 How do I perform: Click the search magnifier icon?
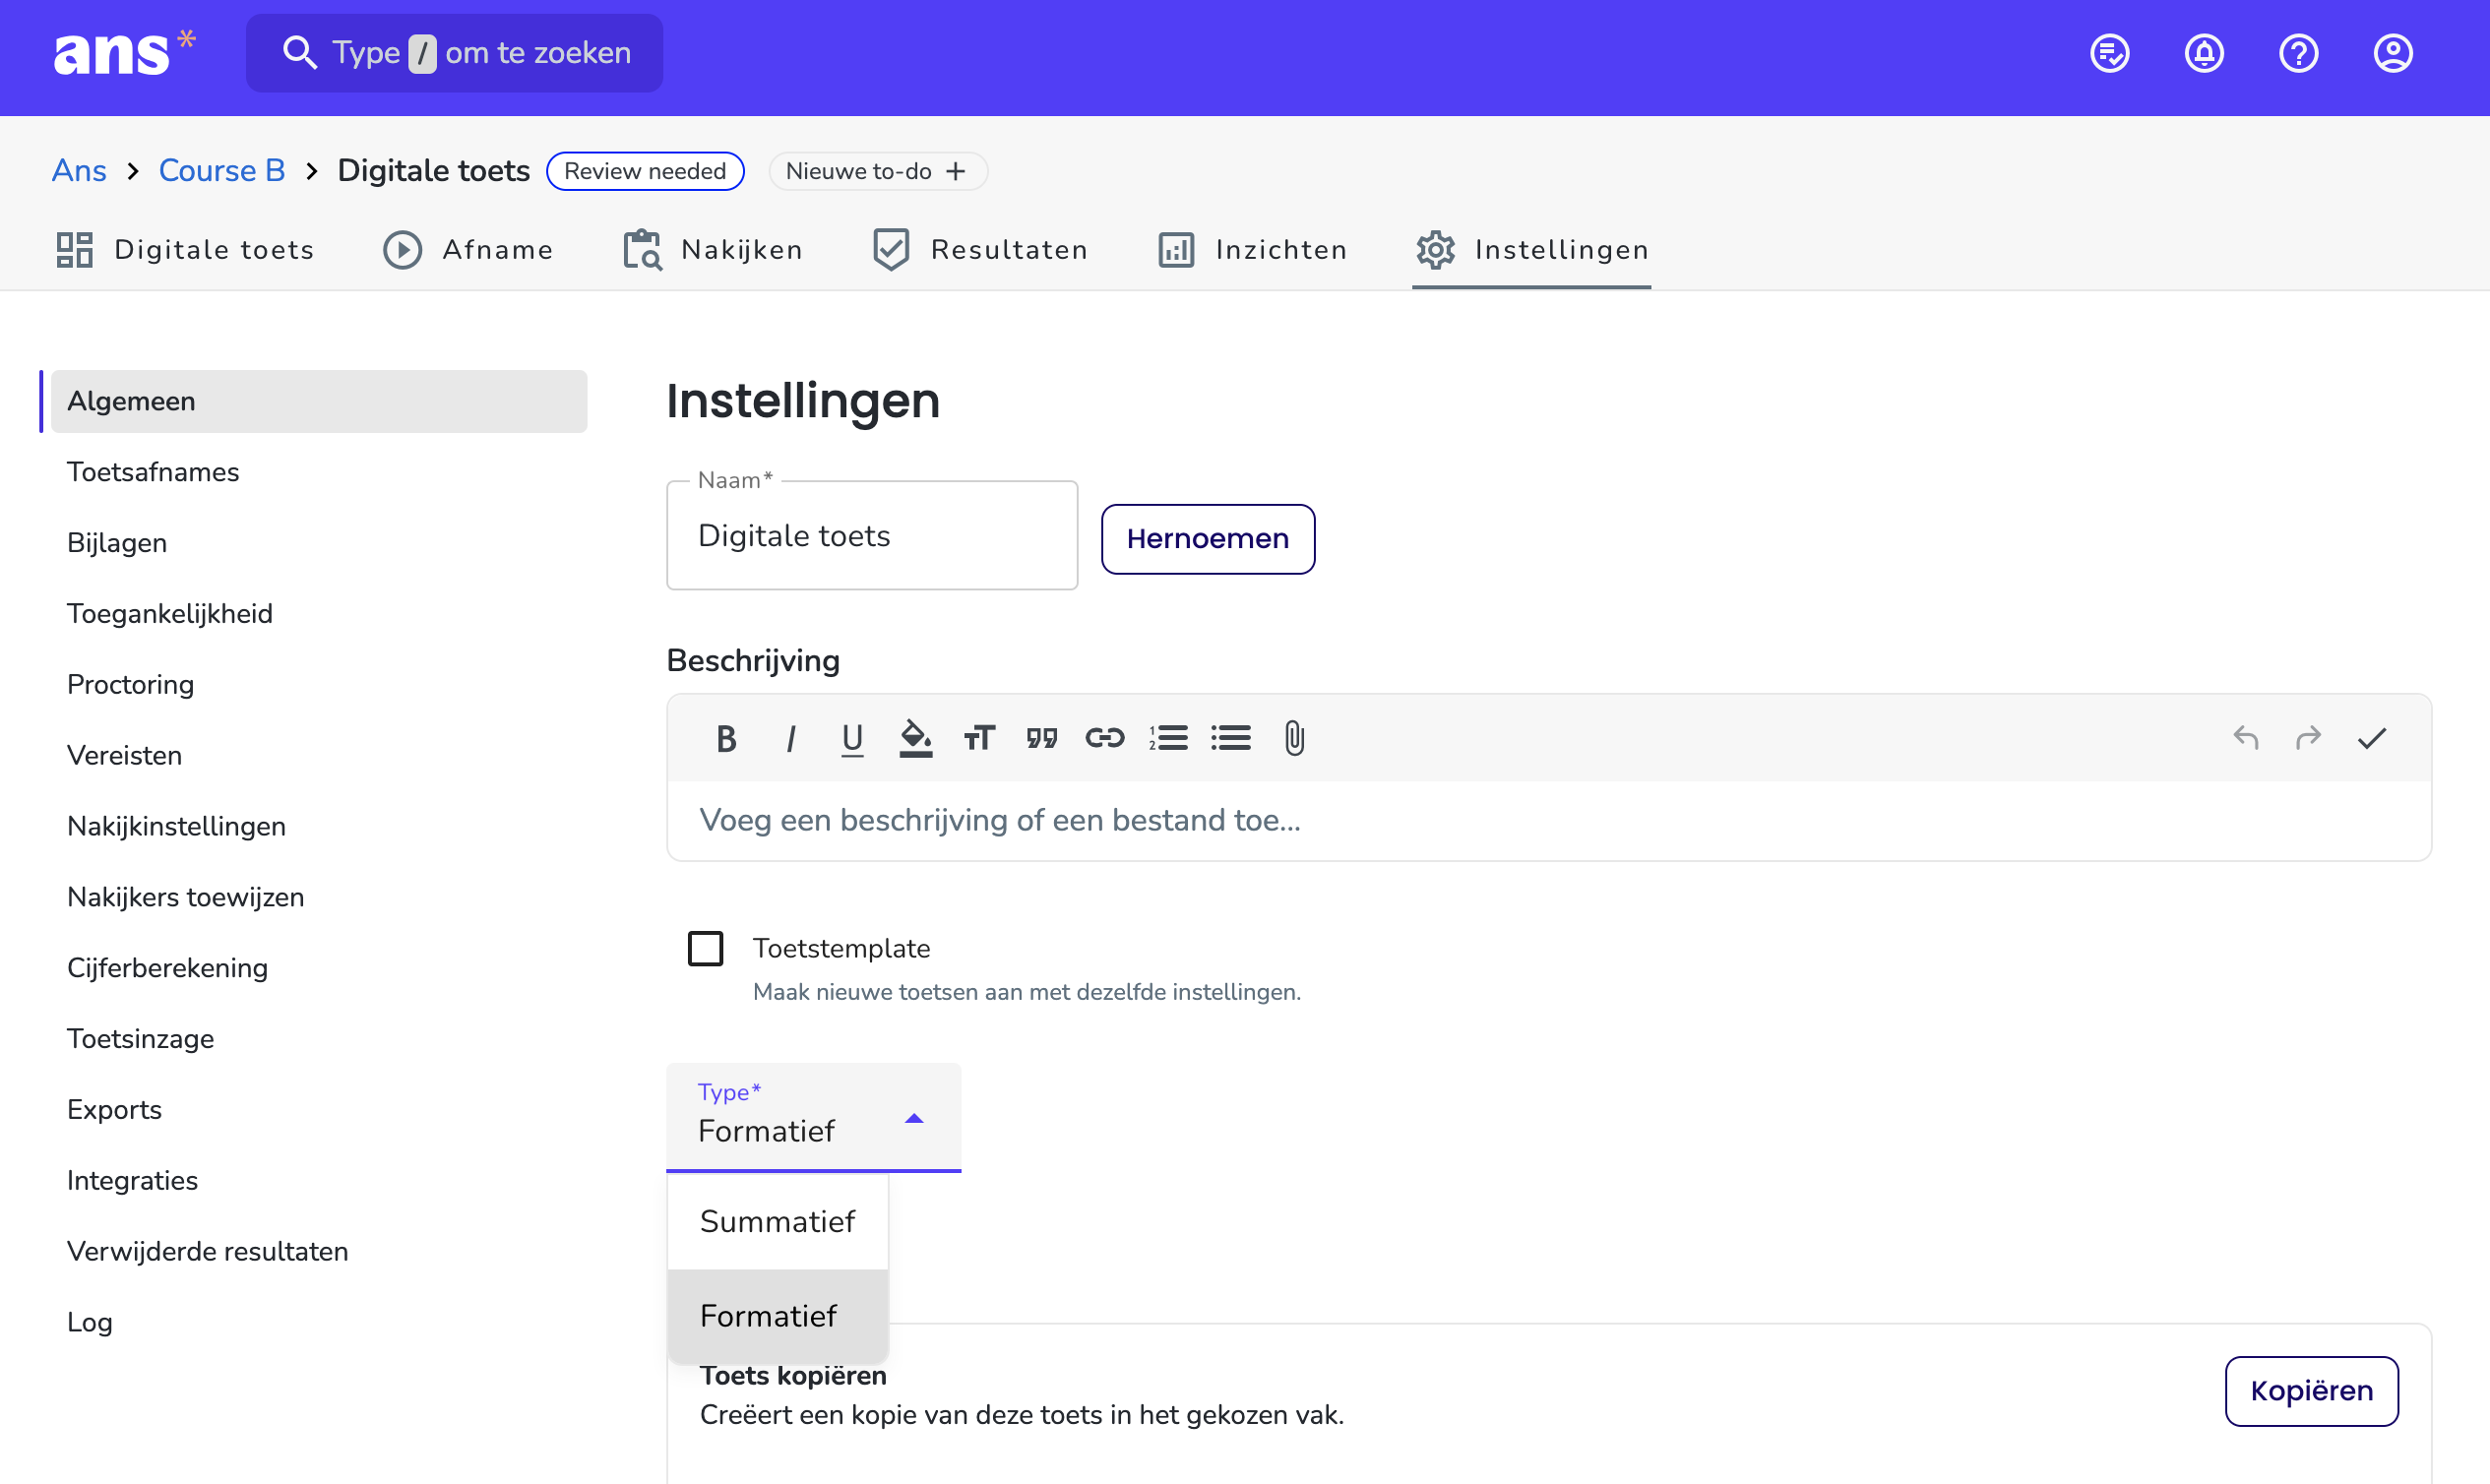click(299, 52)
